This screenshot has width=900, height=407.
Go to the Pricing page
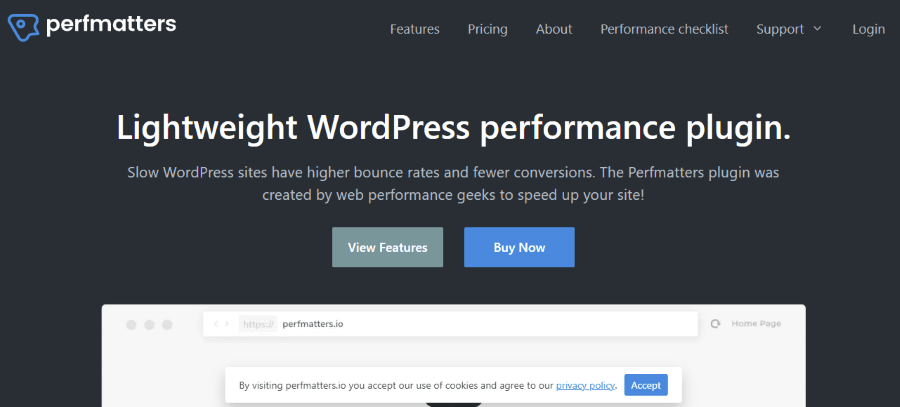click(x=487, y=29)
